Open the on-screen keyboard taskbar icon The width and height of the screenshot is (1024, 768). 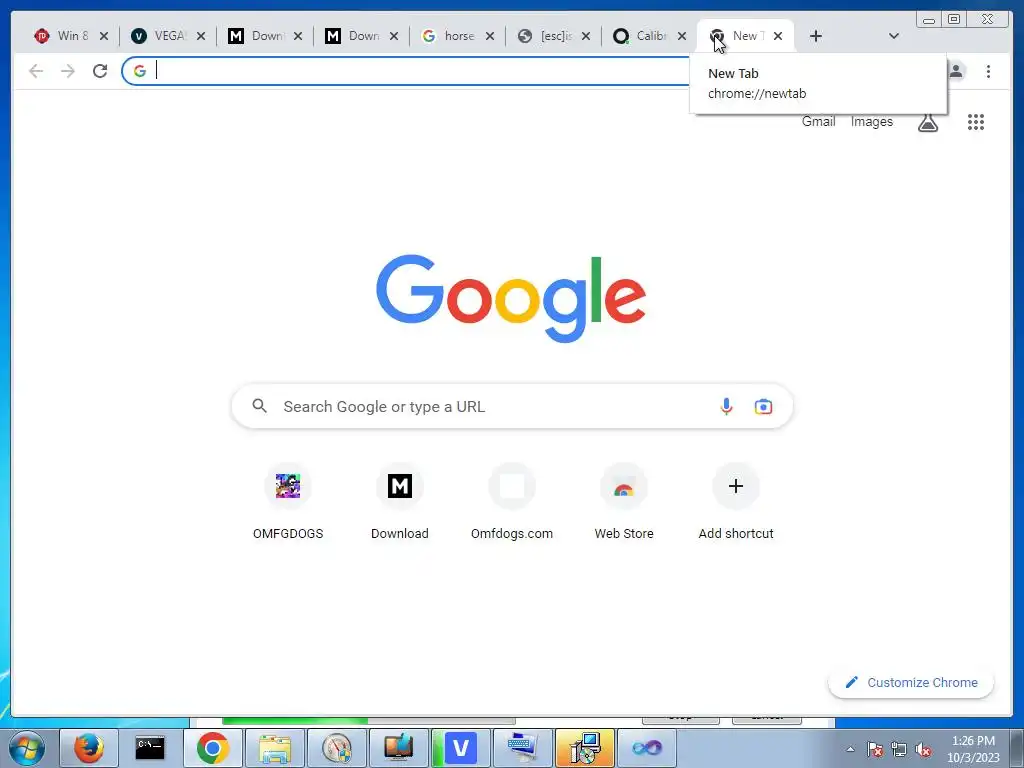click(x=522, y=748)
